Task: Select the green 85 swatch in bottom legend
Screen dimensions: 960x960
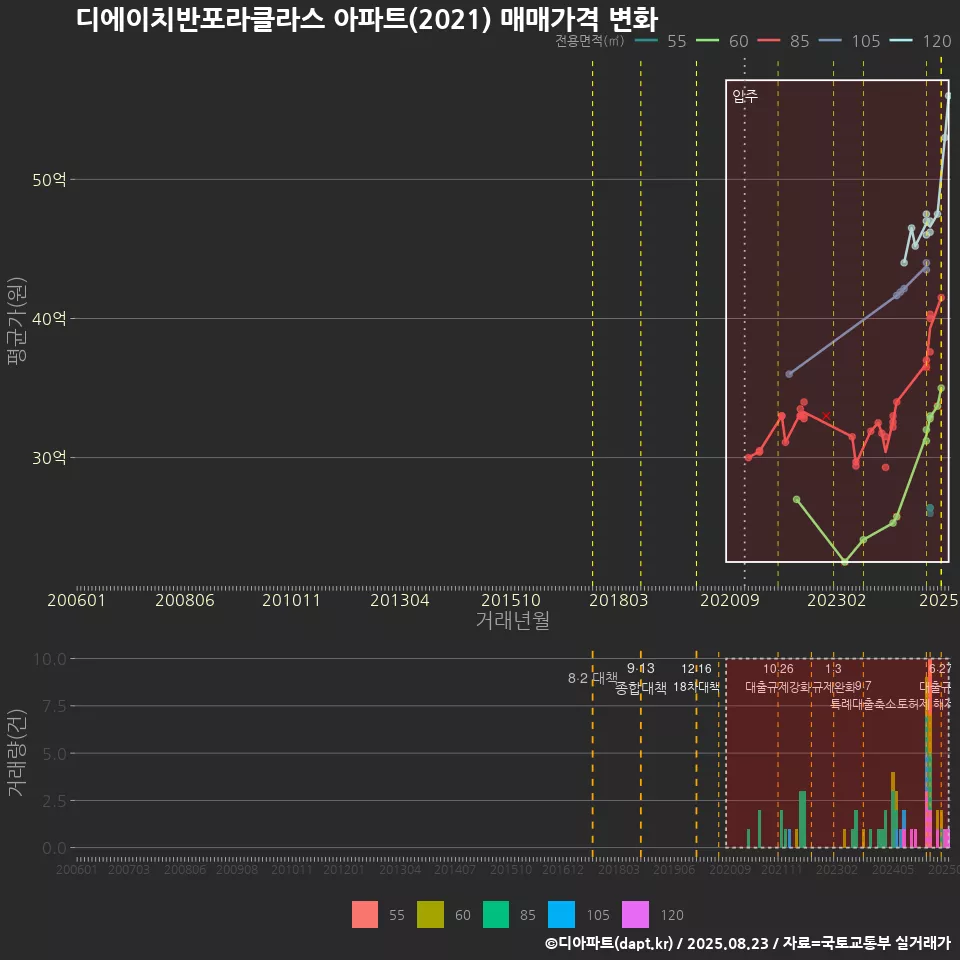Action: (496, 915)
